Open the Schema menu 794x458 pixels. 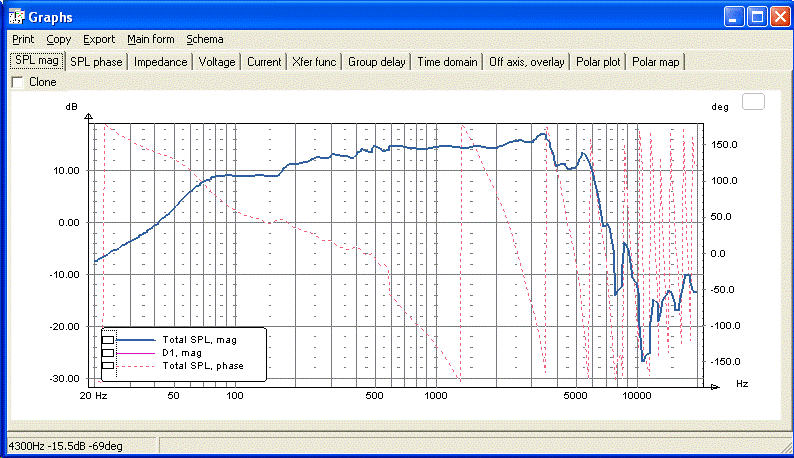[x=205, y=39]
